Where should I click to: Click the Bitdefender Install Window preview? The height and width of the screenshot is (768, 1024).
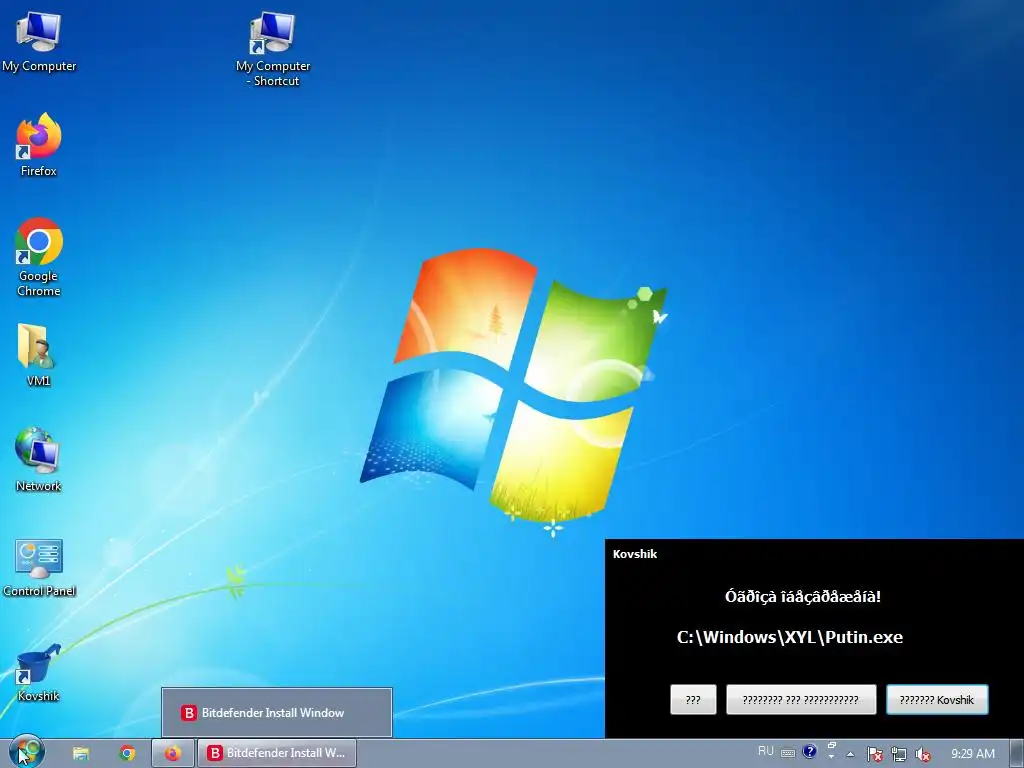(x=277, y=712)
